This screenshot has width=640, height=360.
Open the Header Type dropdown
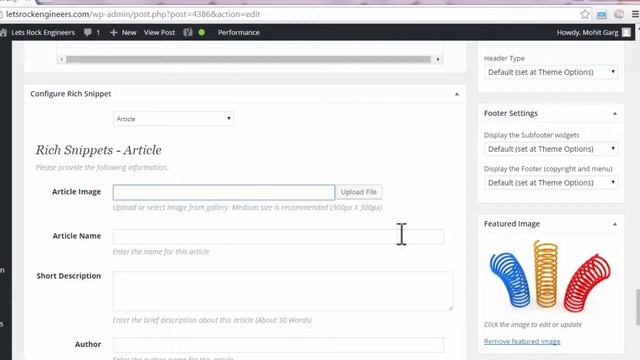pos(551,72)
